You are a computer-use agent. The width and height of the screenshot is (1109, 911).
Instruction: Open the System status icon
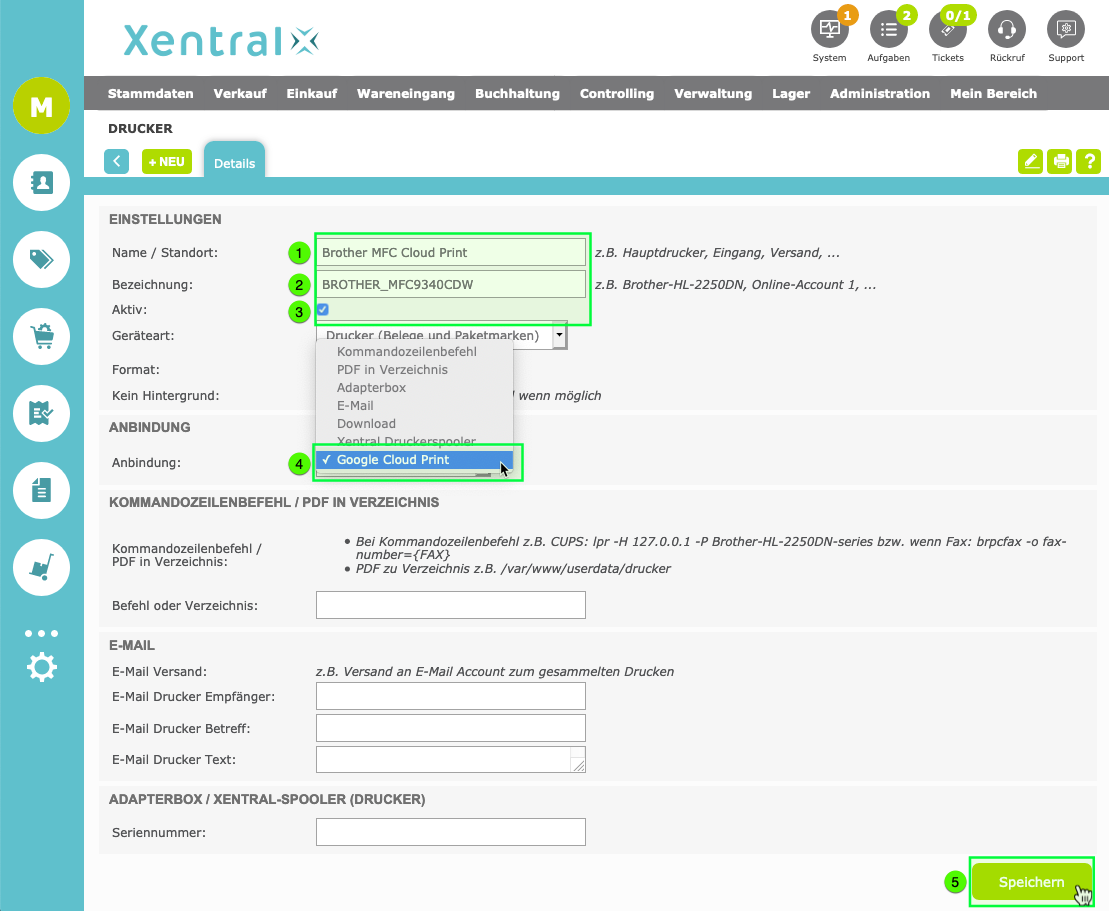pos(829,30)
